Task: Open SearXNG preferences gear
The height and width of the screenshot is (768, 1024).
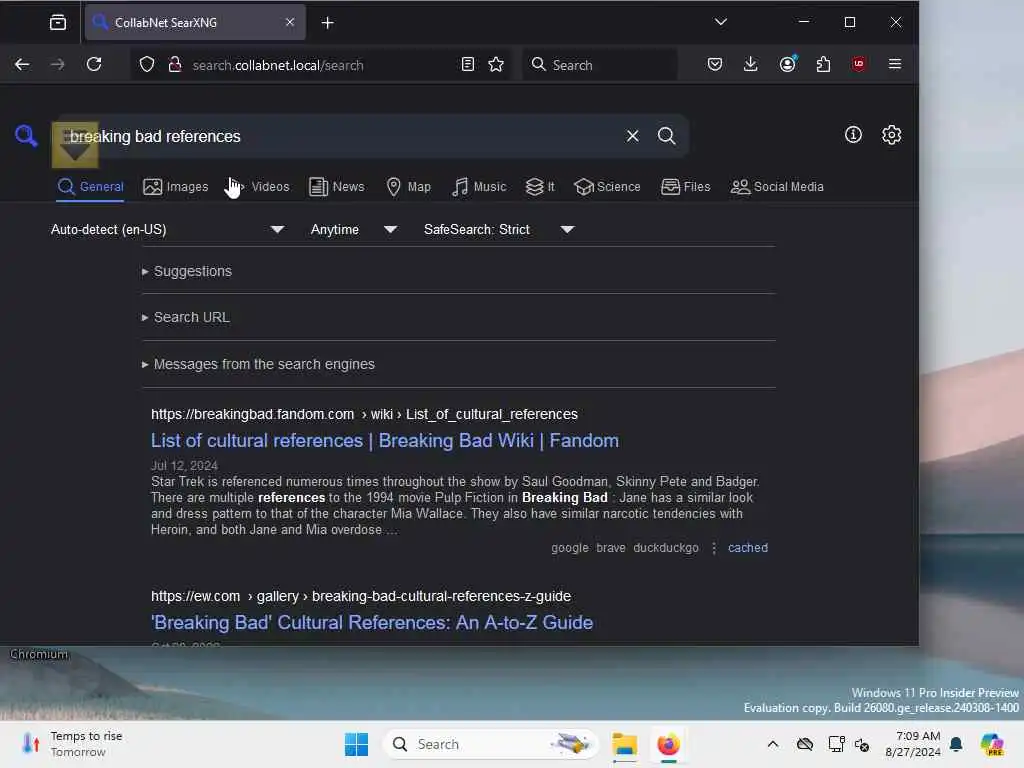Action: [x=891, y=135]
